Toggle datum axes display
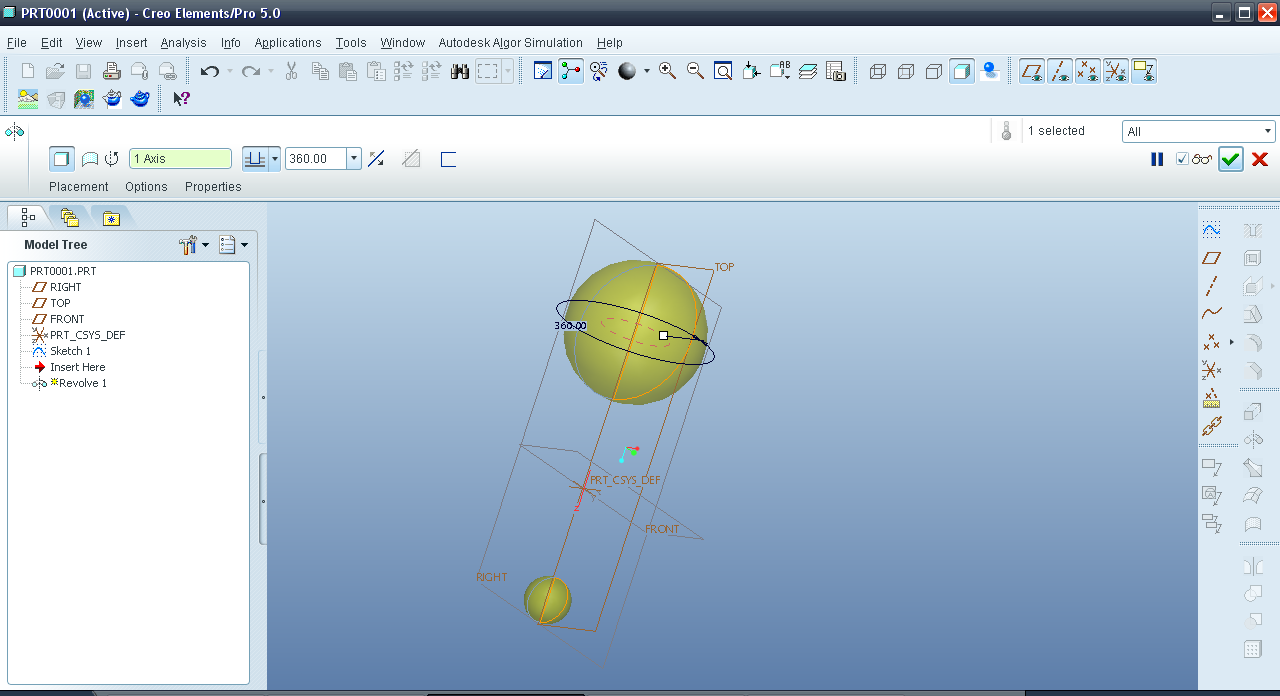The image size is (1280, 696). pyautogui.click(x=1059, y=71)
